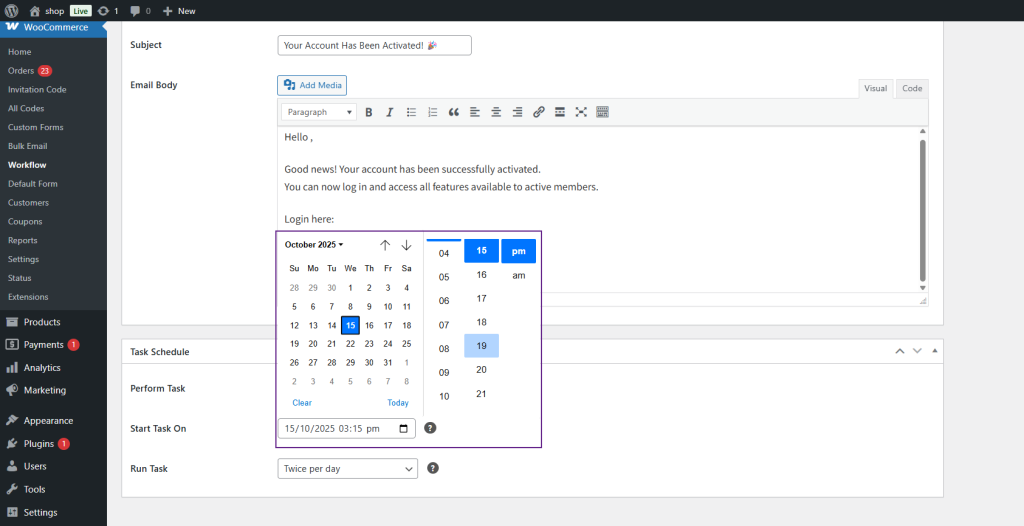Toggle italic formatting in email editor
This screenshot has height=526, width=1024.
390,112
